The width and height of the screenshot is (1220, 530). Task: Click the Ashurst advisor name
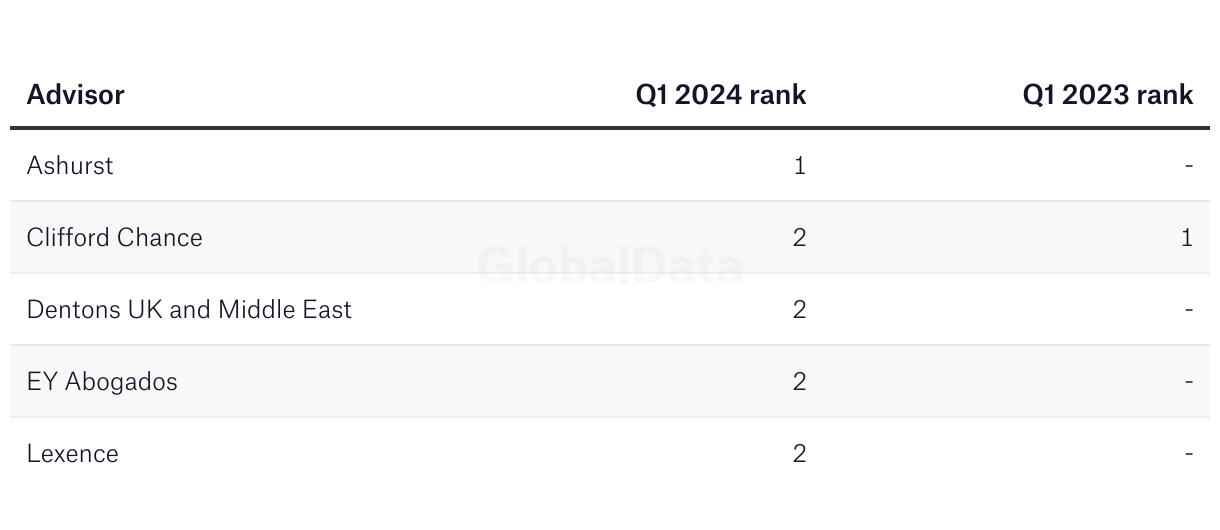click(70, 165)
